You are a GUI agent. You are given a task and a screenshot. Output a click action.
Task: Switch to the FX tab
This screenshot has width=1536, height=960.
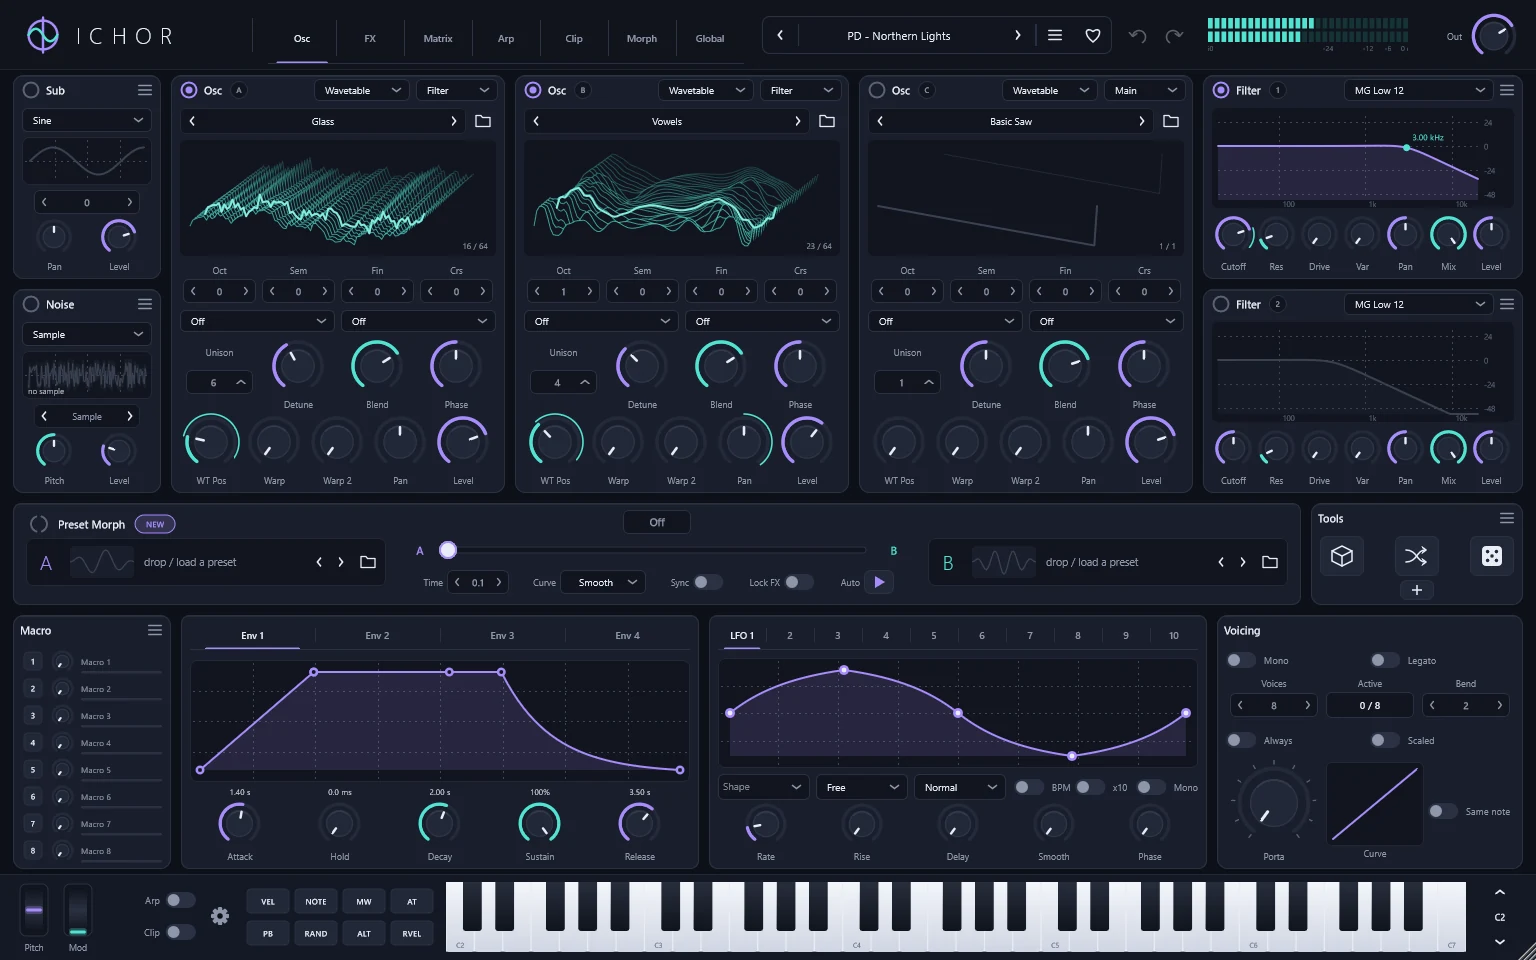(370, 38)
